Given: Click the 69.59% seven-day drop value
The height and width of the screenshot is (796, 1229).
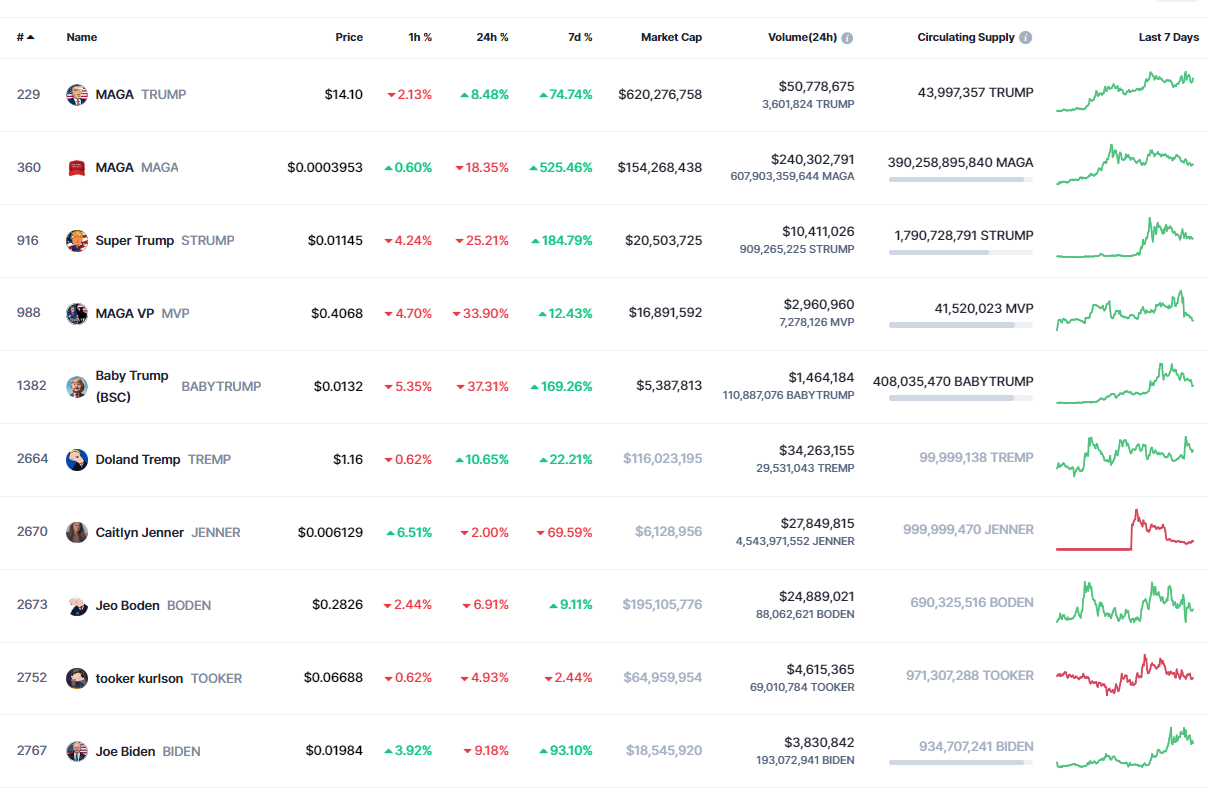Looking at the screenshot, I should 564,533.
